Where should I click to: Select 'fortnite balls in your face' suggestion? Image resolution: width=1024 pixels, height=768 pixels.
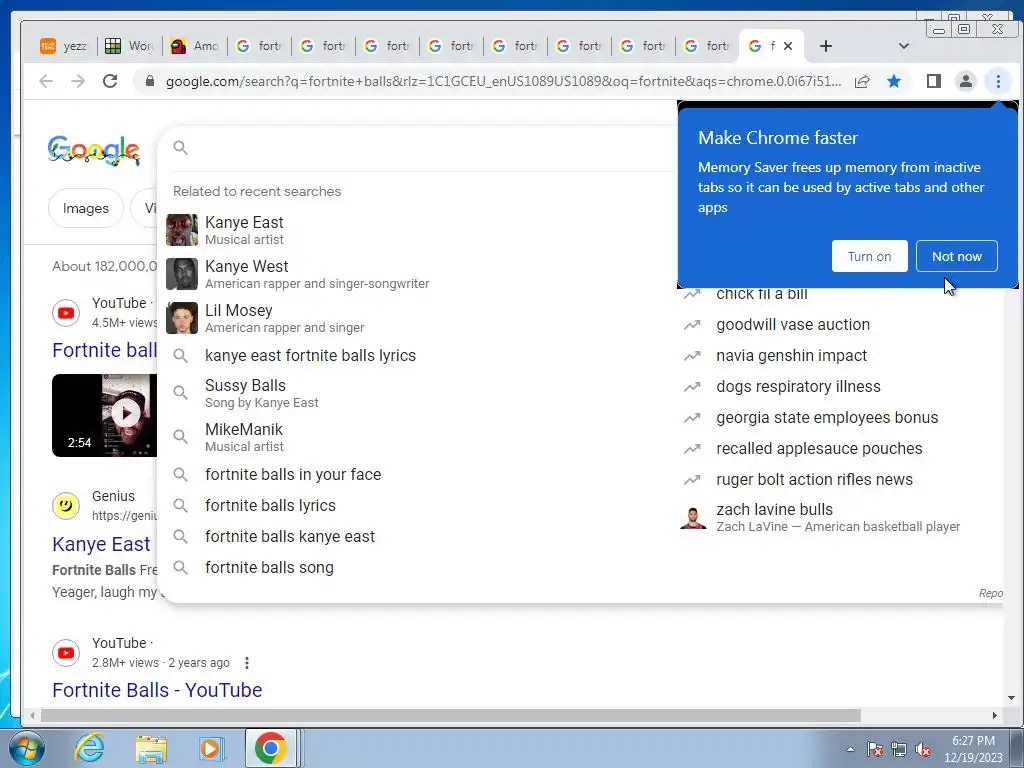click(x=418, y=474)
